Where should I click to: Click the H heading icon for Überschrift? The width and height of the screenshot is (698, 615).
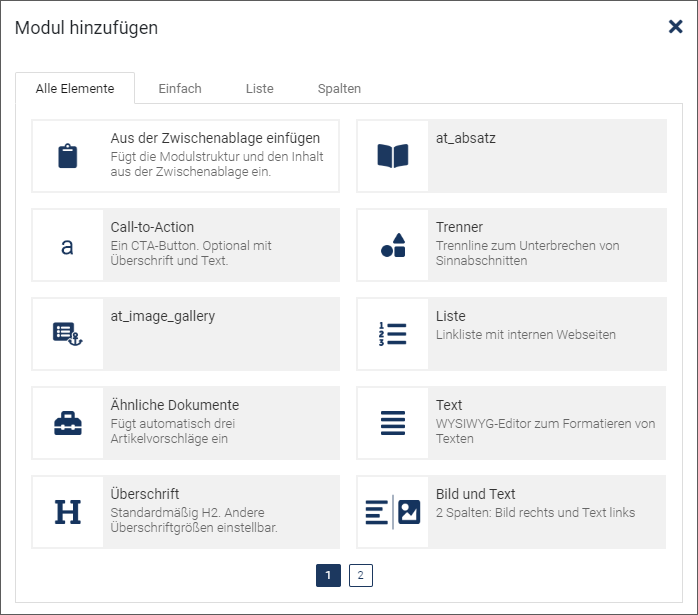68,512
